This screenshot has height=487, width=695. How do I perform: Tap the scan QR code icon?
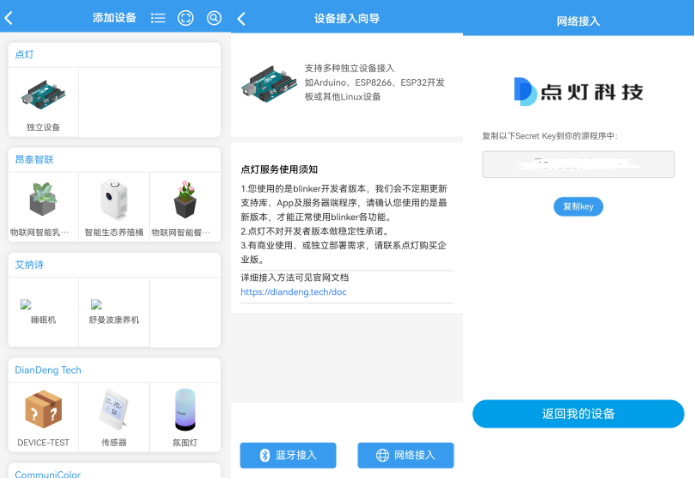[x=186, y=18]
